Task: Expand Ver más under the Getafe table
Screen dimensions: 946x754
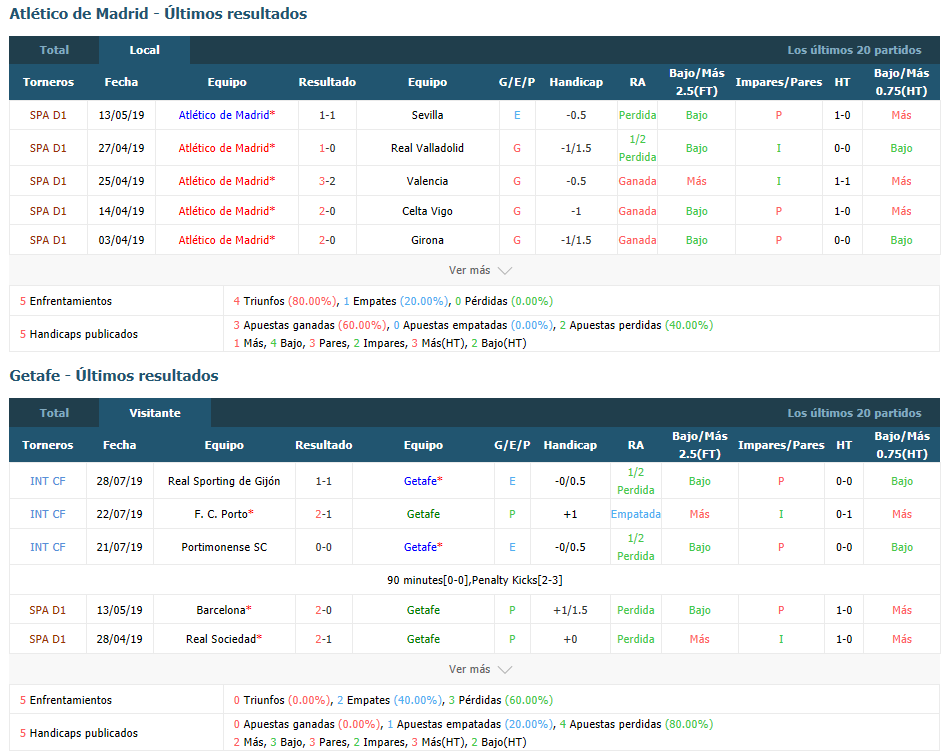Action: click(x=480, y=669)
